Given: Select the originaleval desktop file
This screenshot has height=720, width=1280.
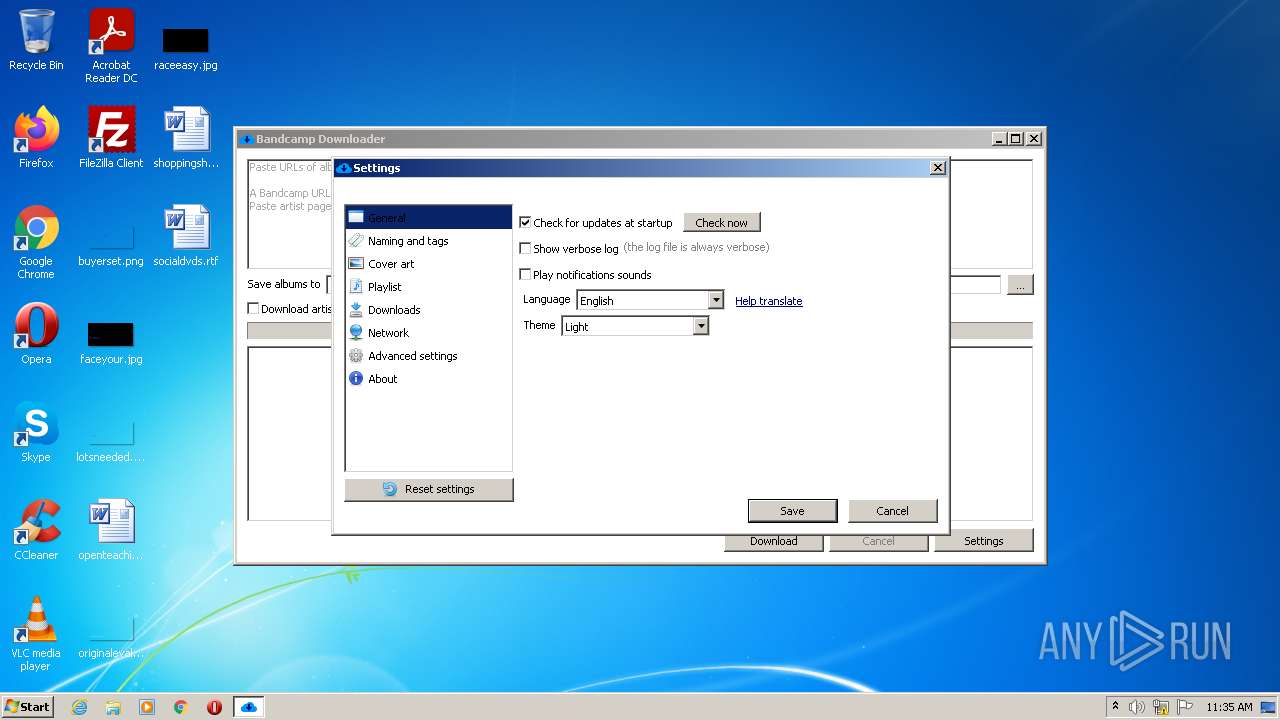Looking at the screenshot, I should tap(111, 638).
